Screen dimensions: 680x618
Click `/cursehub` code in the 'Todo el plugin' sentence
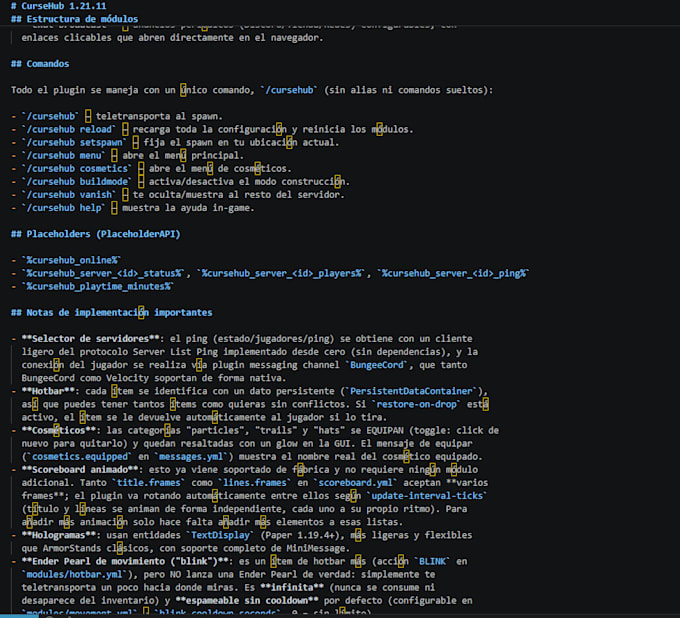tap(289, 90)
